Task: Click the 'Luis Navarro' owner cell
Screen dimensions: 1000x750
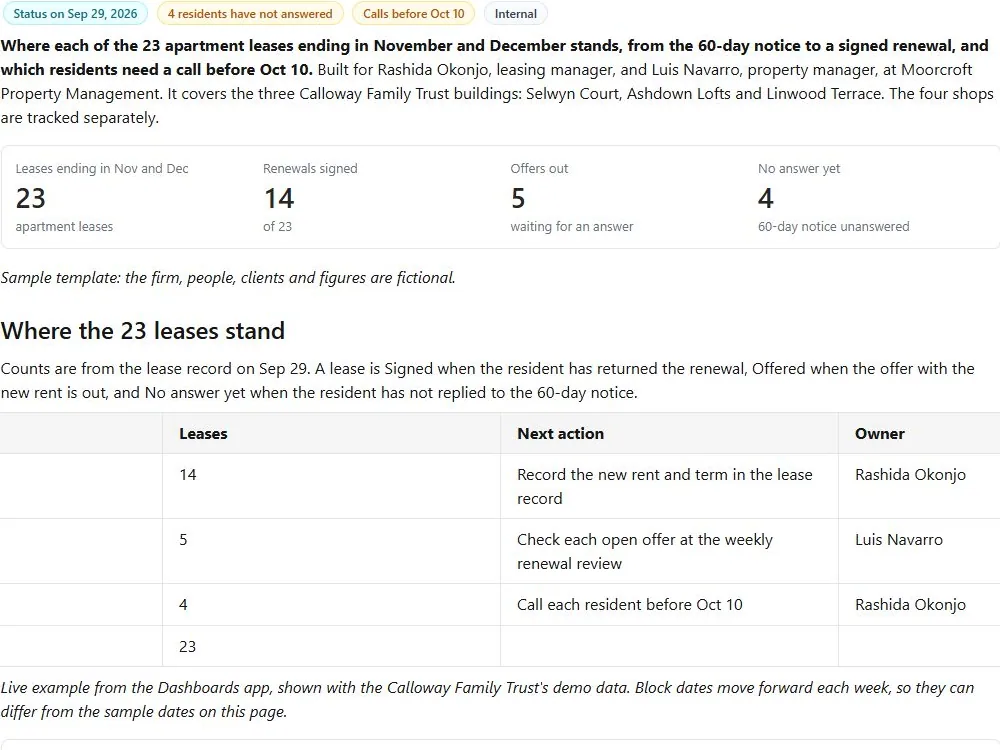Action: click(919, 552)
